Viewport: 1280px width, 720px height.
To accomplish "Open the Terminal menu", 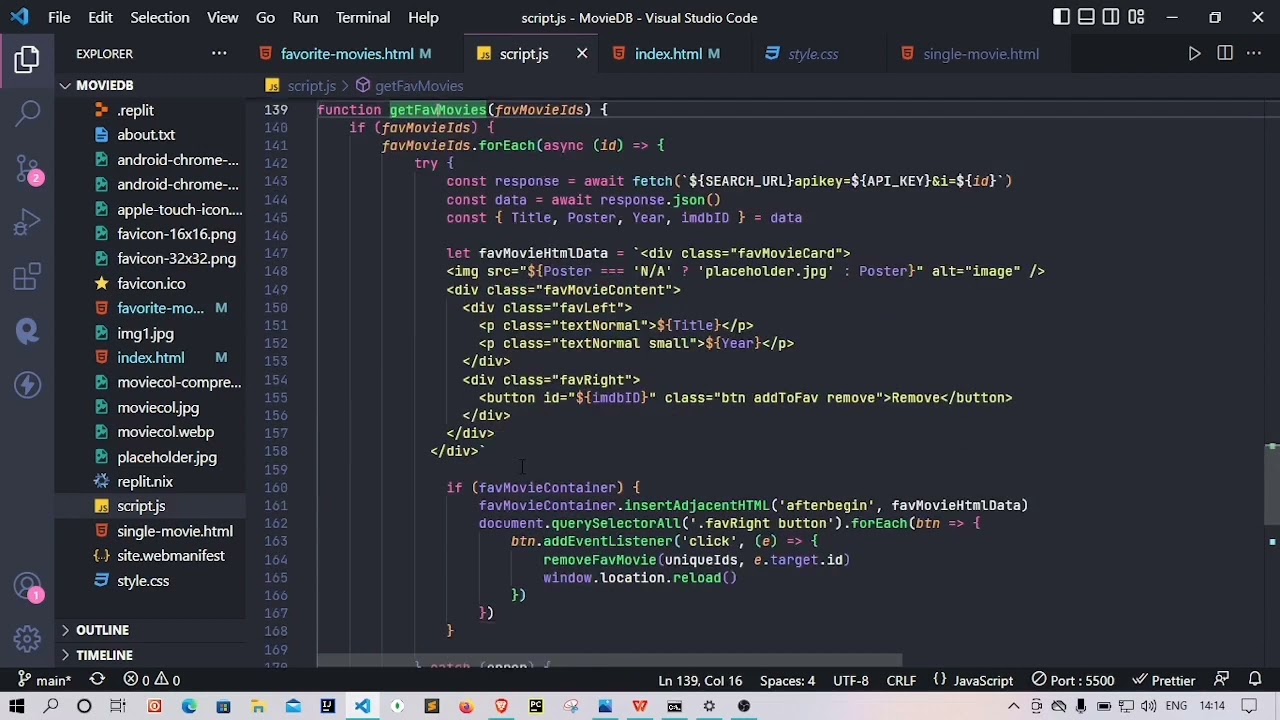I will 363,17.
